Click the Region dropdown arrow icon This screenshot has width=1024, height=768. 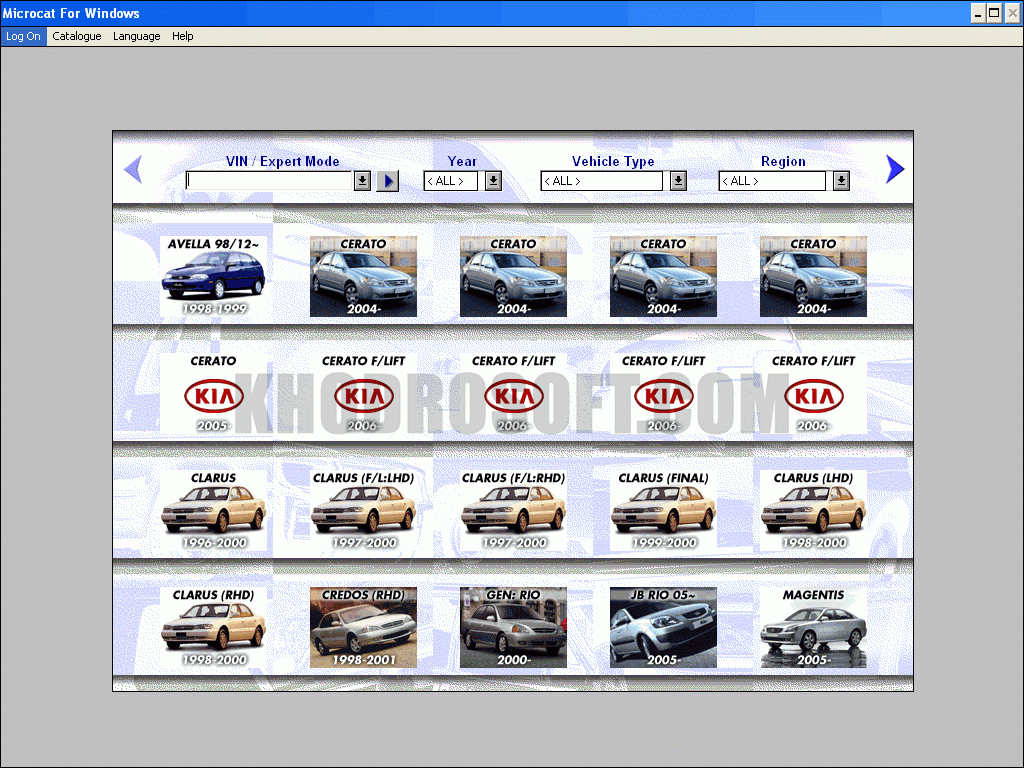pos(840,181)
